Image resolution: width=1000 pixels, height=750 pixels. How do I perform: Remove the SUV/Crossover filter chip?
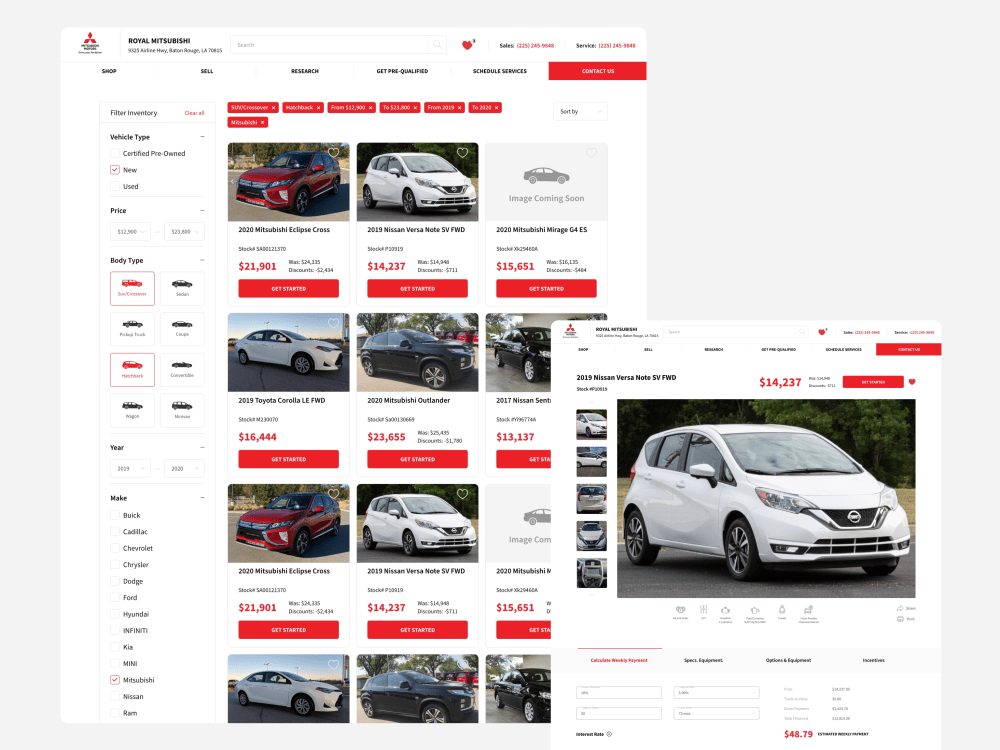(274, 108)
